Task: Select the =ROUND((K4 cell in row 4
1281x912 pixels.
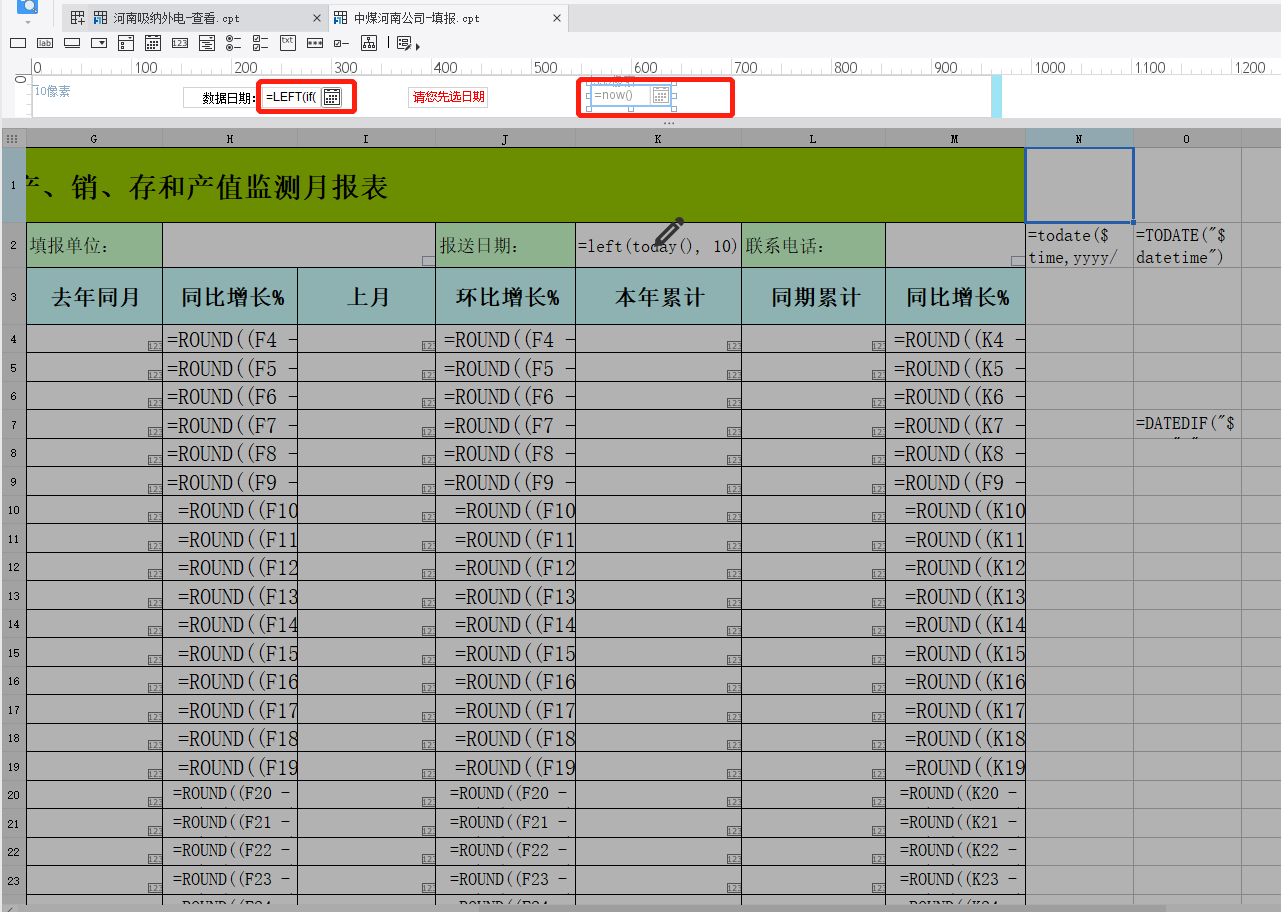Action: click(955, 339)
